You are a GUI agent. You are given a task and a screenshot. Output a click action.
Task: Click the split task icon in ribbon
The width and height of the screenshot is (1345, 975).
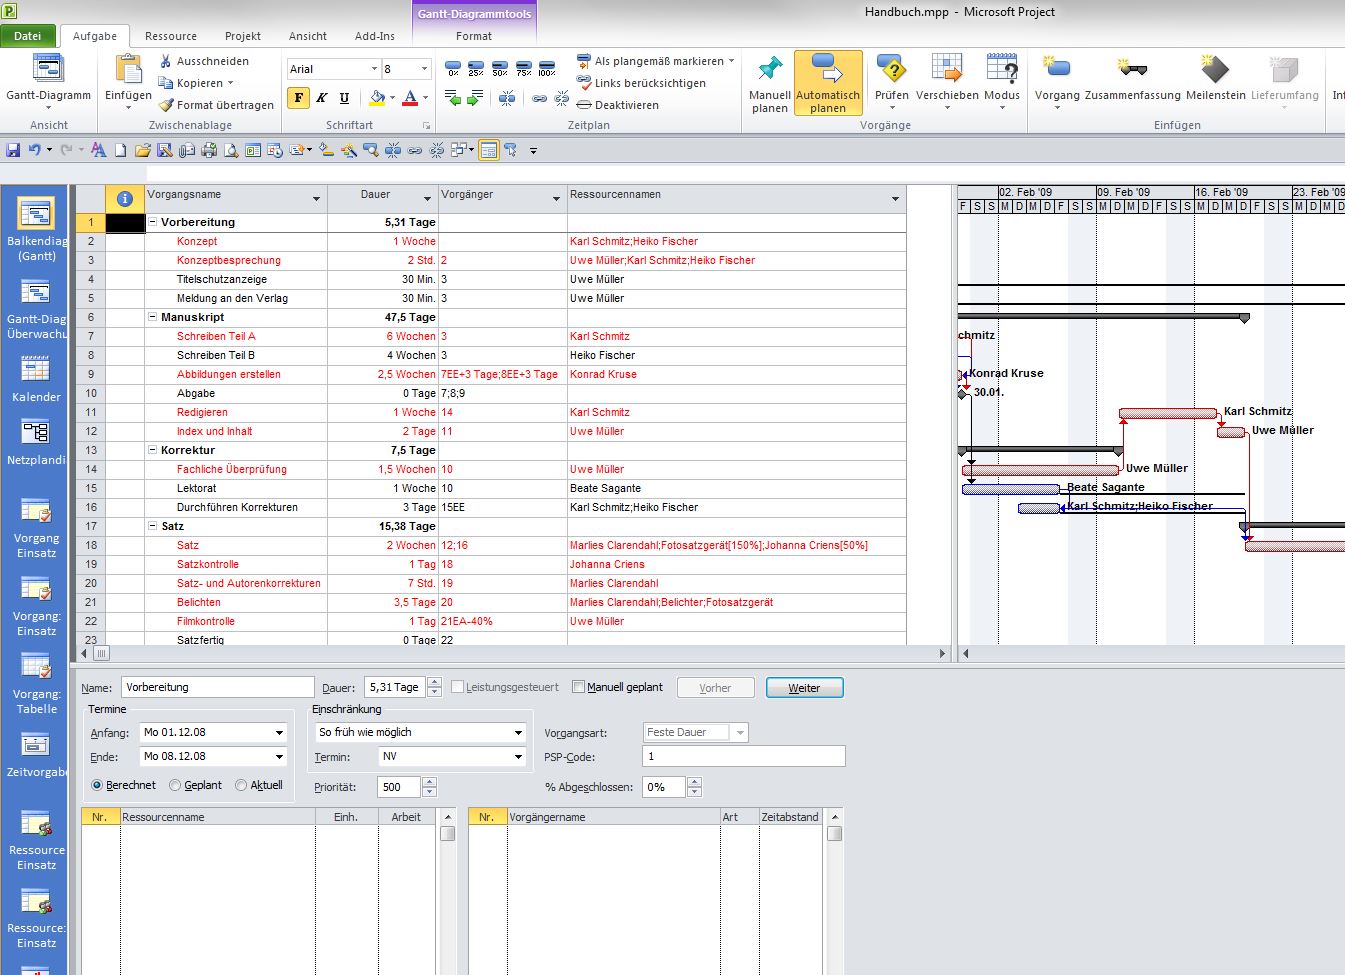click(507, 98)
